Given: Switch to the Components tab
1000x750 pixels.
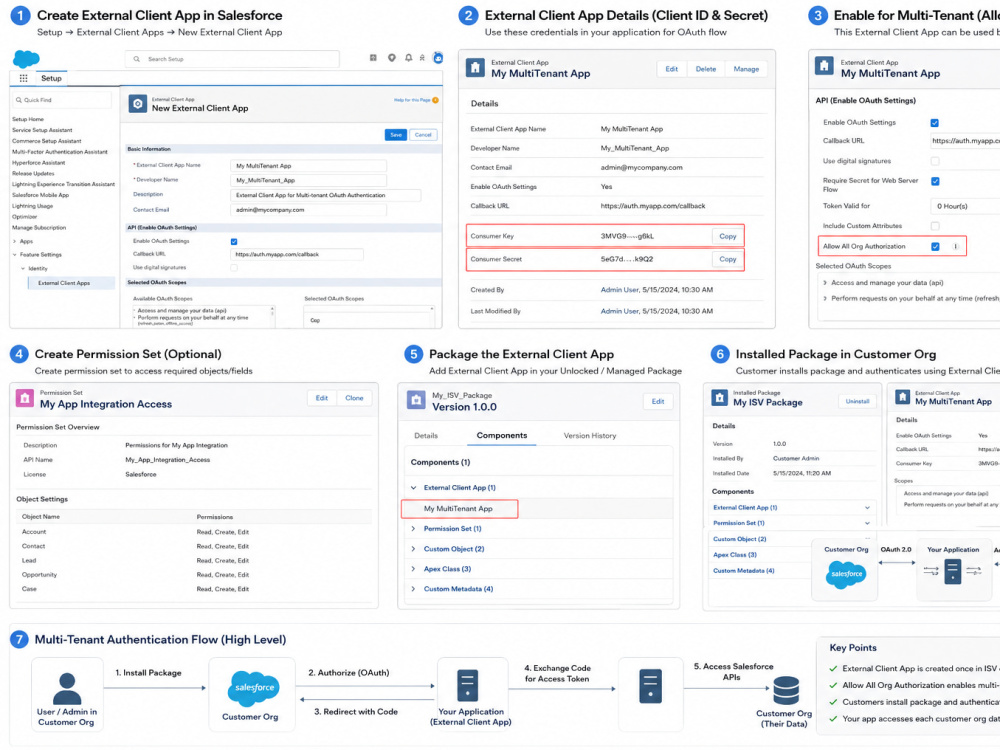Looking at the screenshot, I should (502, 436).
